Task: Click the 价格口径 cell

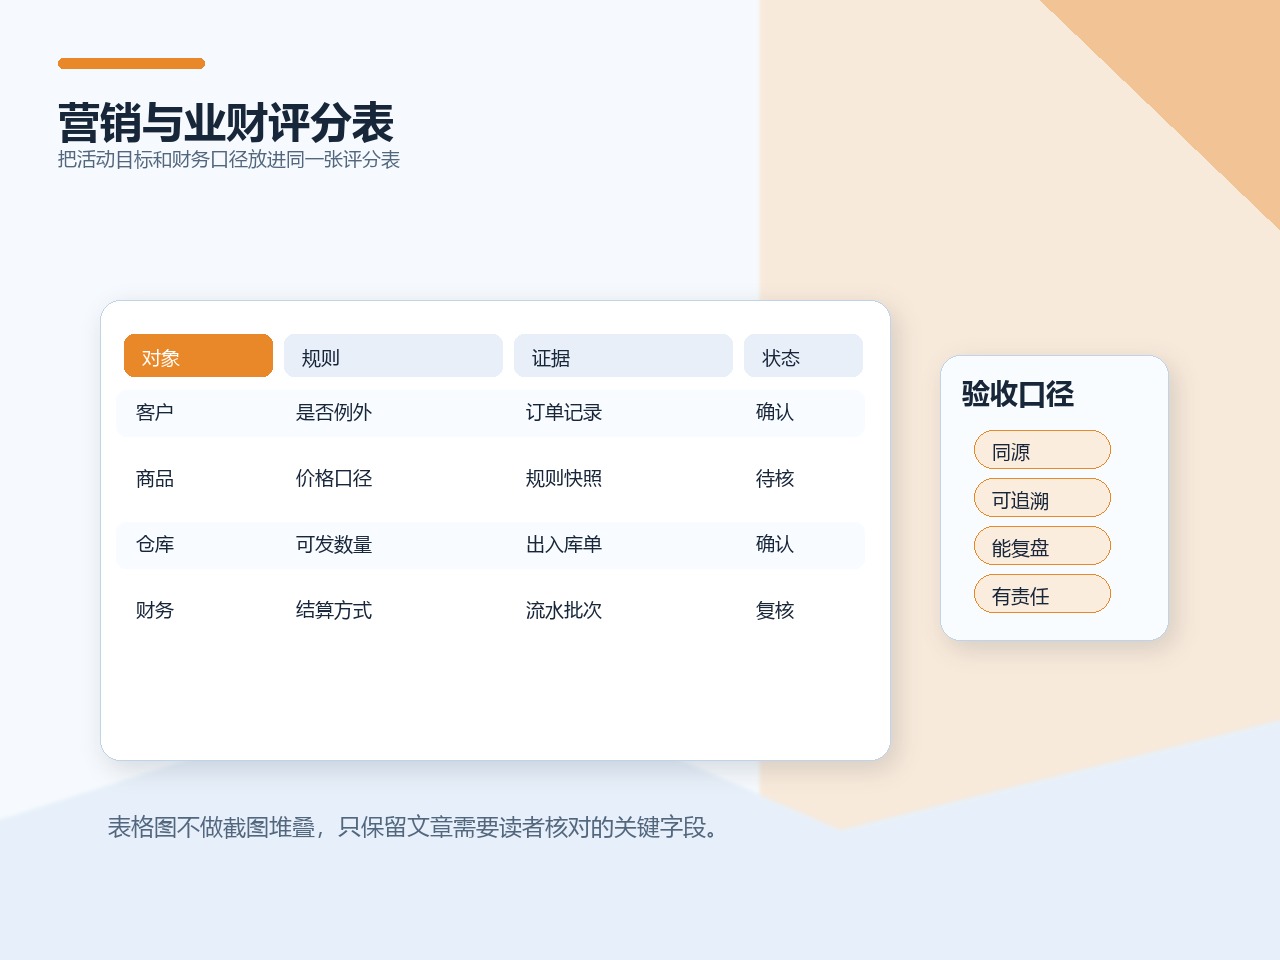Action: coord(334,478)
